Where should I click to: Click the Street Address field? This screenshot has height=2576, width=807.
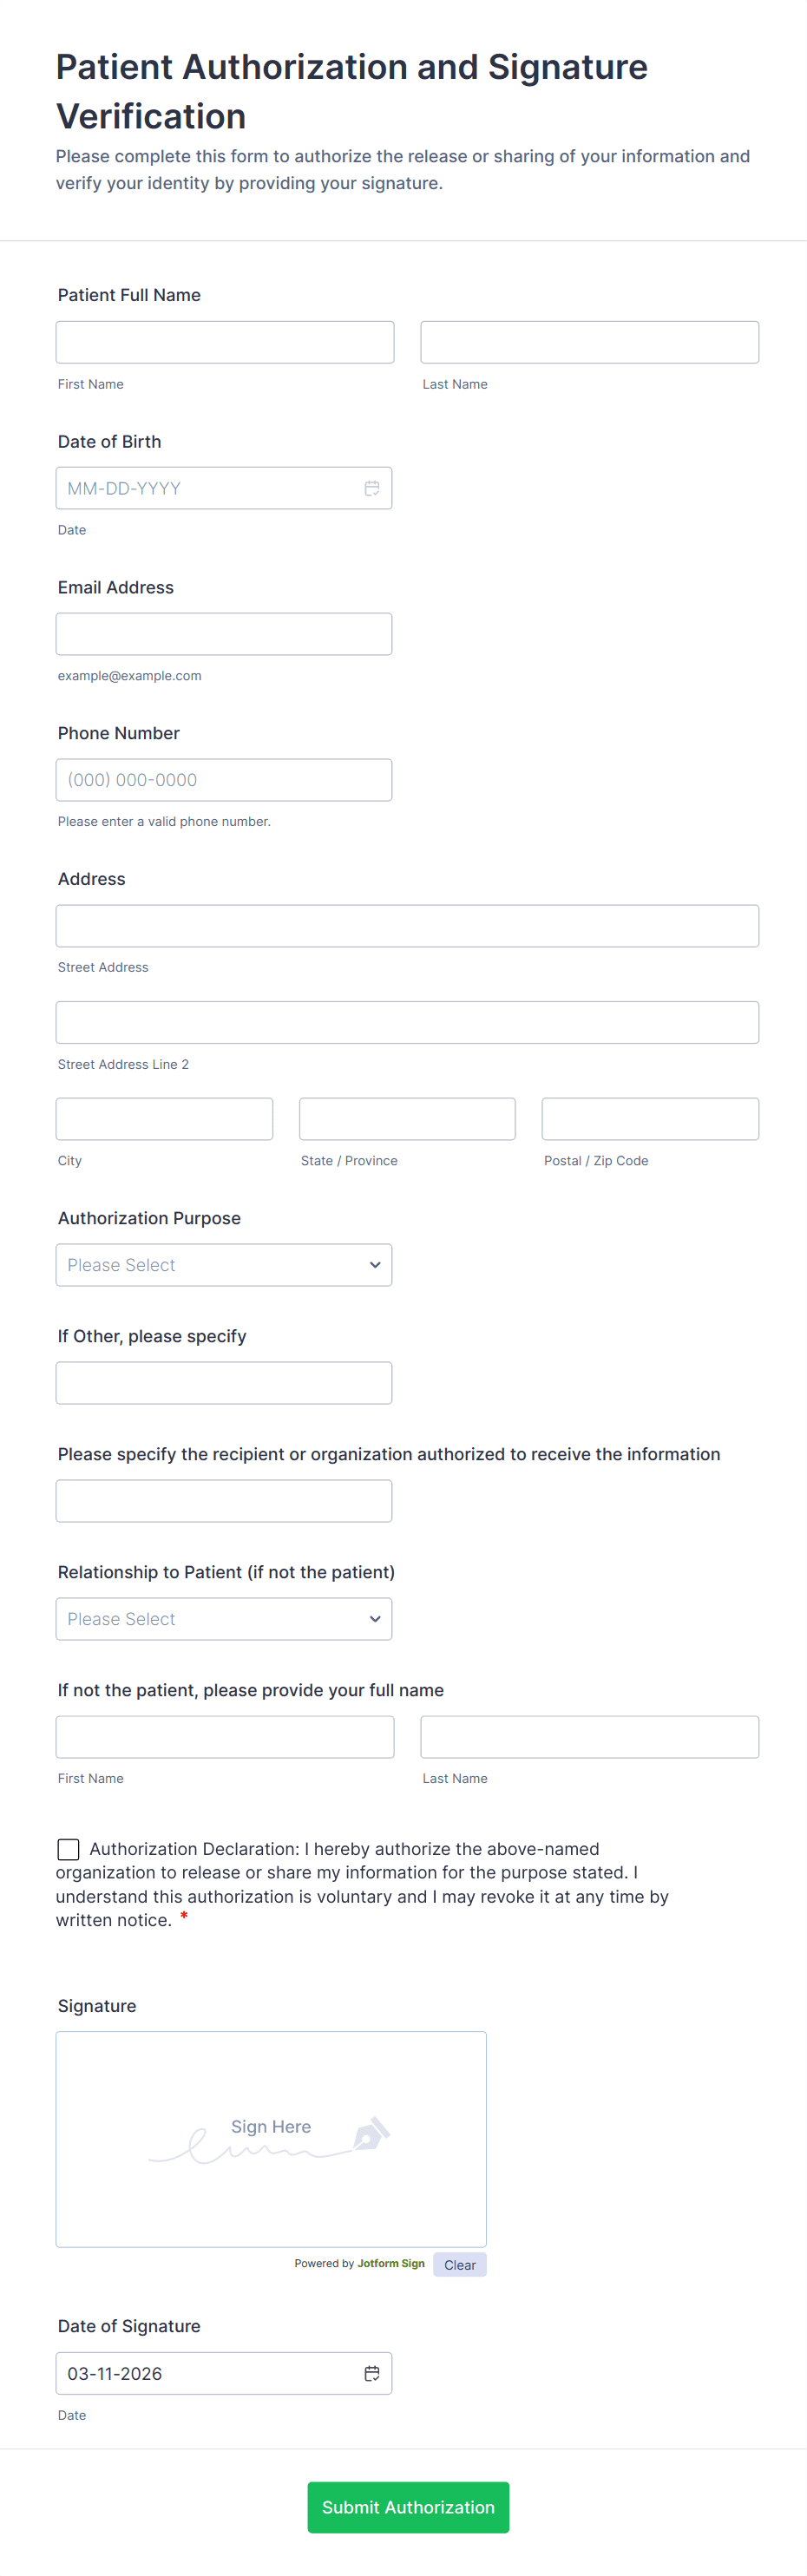407,926
